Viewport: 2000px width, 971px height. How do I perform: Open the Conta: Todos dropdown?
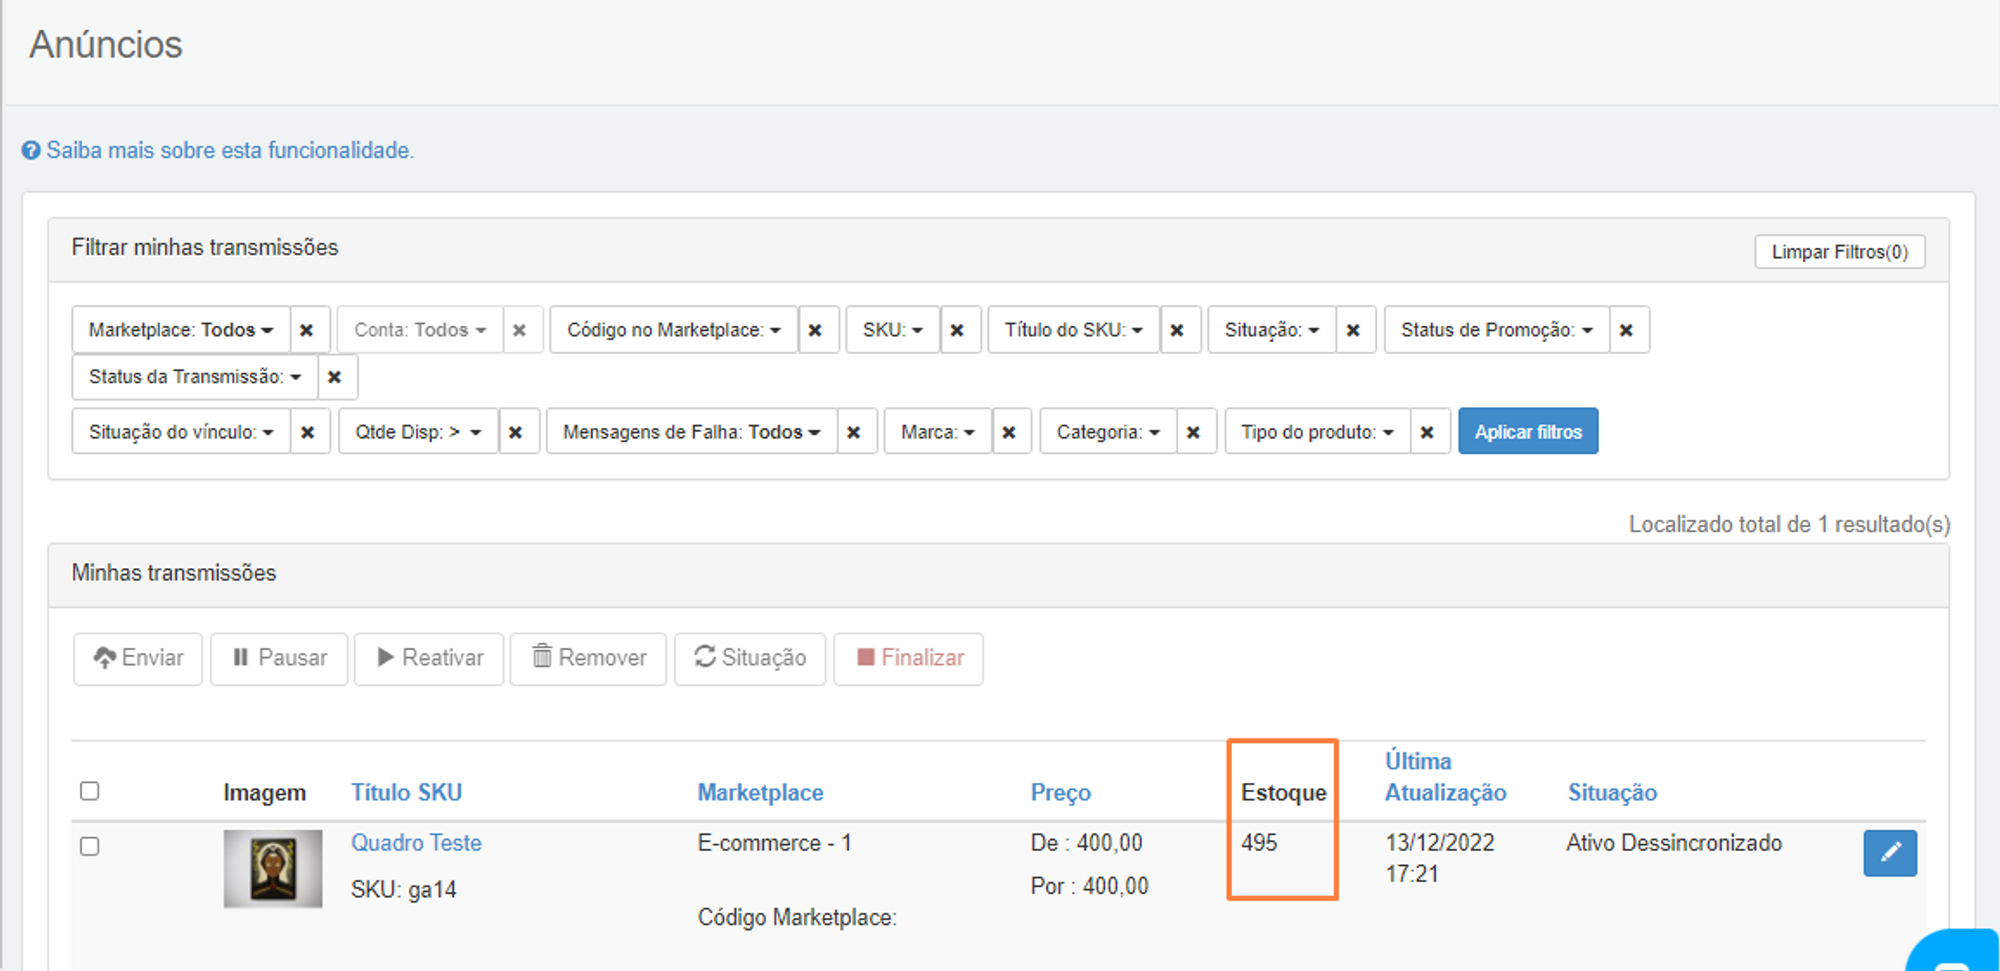click(420, 330)
